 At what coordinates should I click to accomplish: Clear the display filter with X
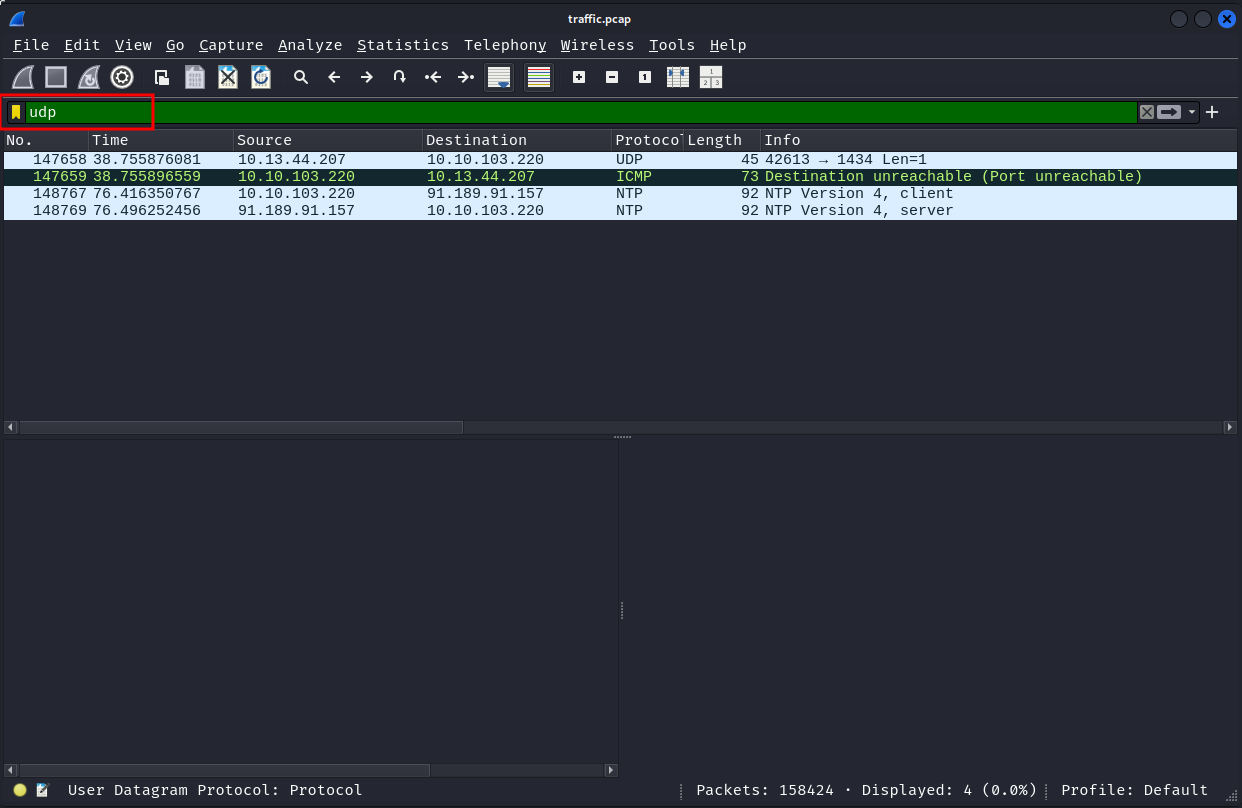tap(1147, 112)
